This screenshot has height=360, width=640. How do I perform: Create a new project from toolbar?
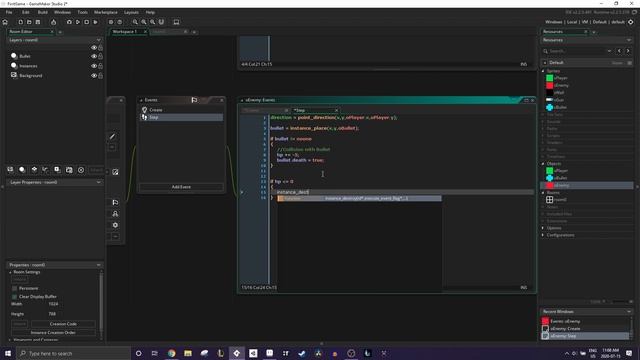(x=20, y=22)
